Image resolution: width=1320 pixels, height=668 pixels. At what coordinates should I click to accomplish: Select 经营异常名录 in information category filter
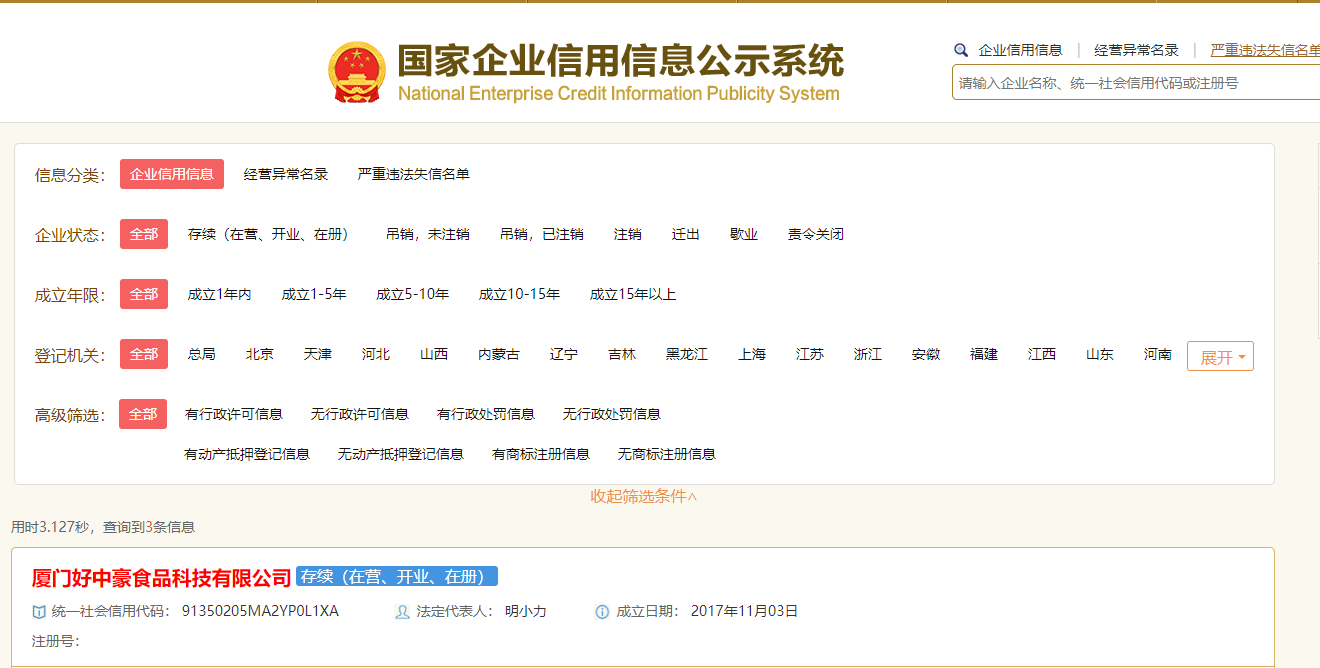point(286,174)
